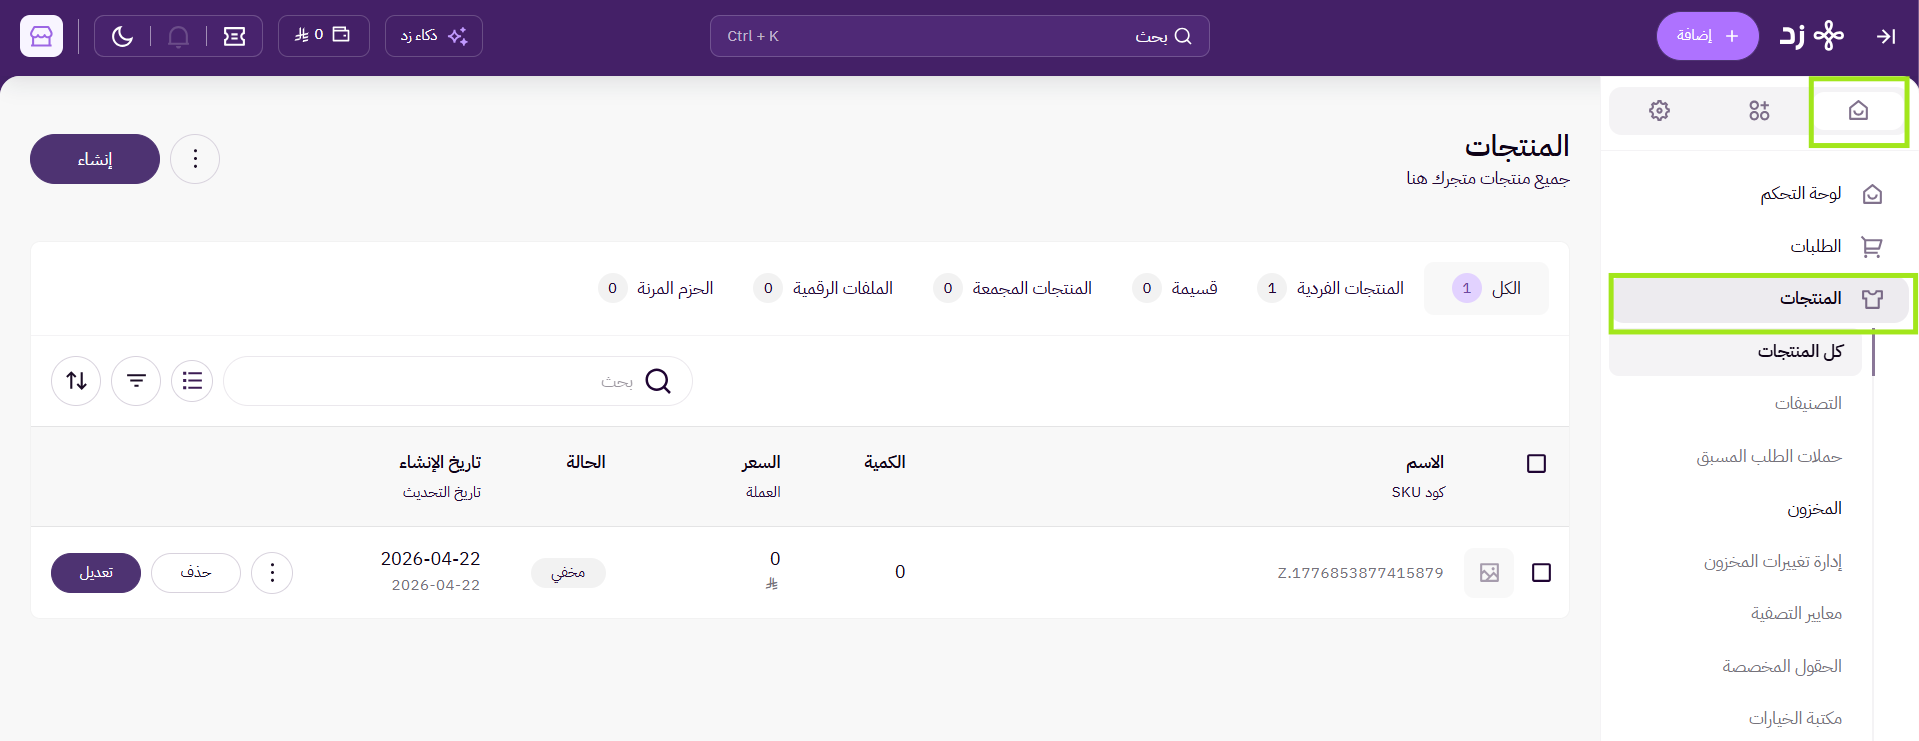
Task: Open page more options beside إنشاء
Action: [x=195, y=159]
